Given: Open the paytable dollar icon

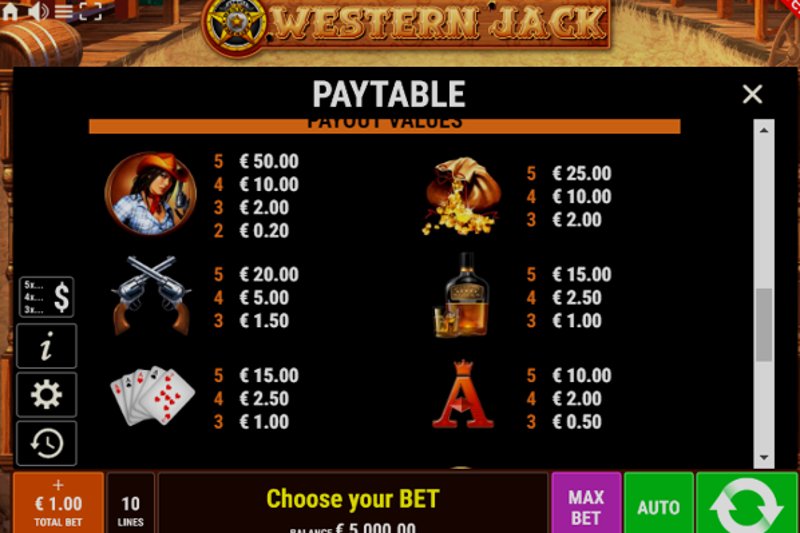Looking at the screenshot, I should [46, 297].
